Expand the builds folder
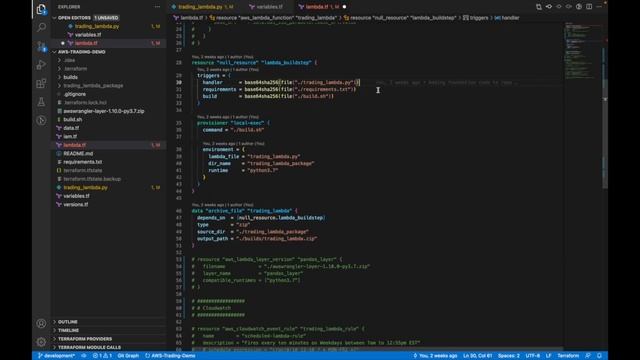 [x=71, y=77]
